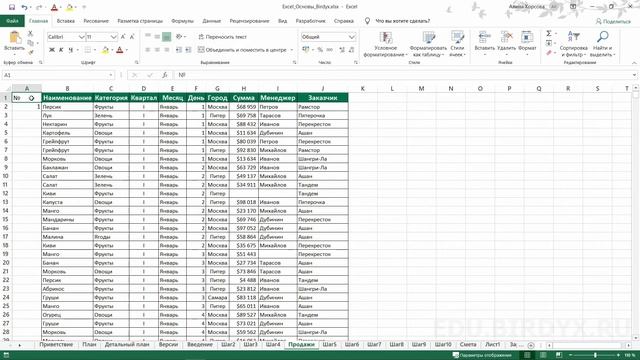Viewport: 640px width, 360px height.
Task: Click the AutoSum sigma icon
Action: (x=549, y=33)
